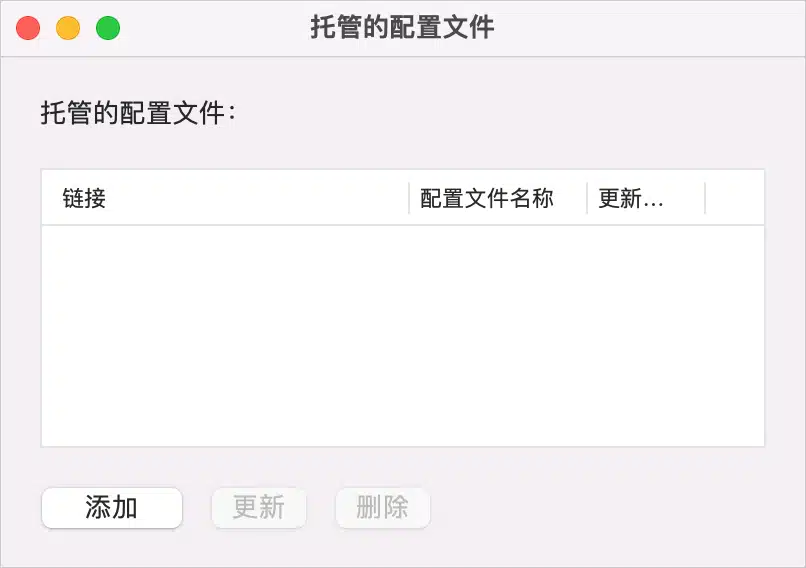The image size is (806, 568).
Task: Click the divider between 配置文件名称 and 更新… headers
Action: pyautogui.click(x=587, y=198)
